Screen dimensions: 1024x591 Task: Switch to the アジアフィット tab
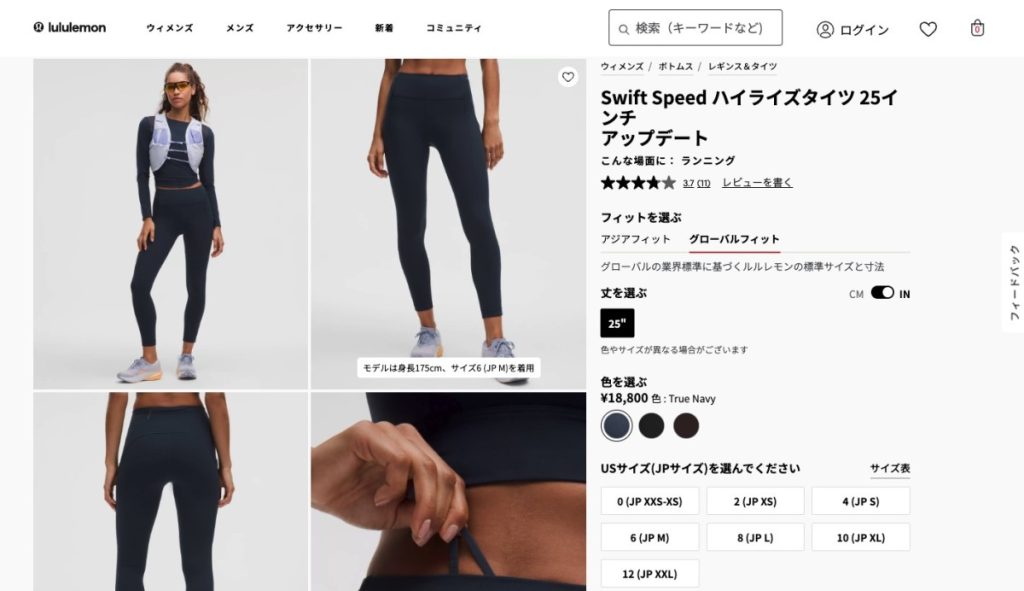(x=635, y=239)
